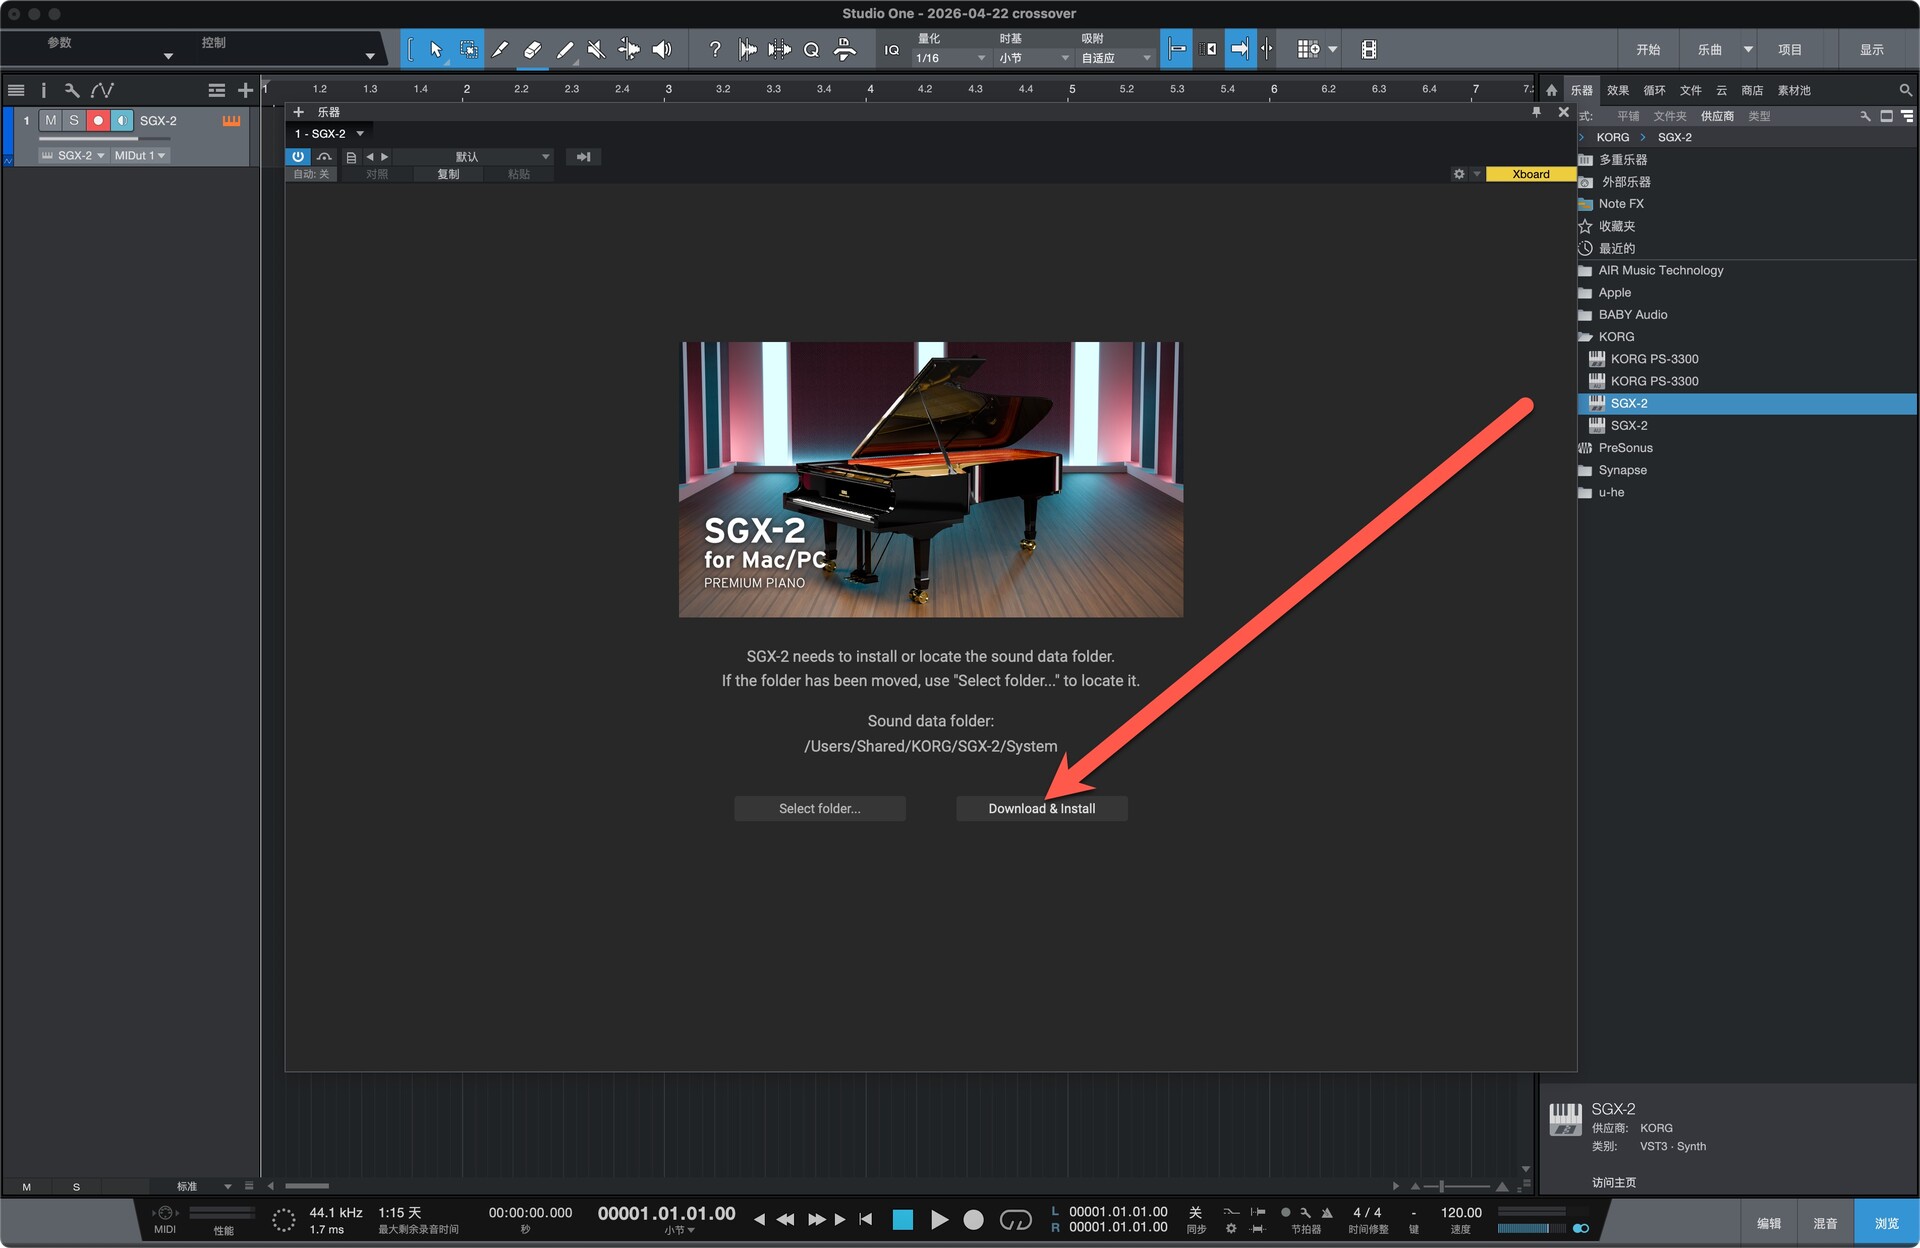Click the Download & Install button
1920x1248 pixels.
[1041, 808]
